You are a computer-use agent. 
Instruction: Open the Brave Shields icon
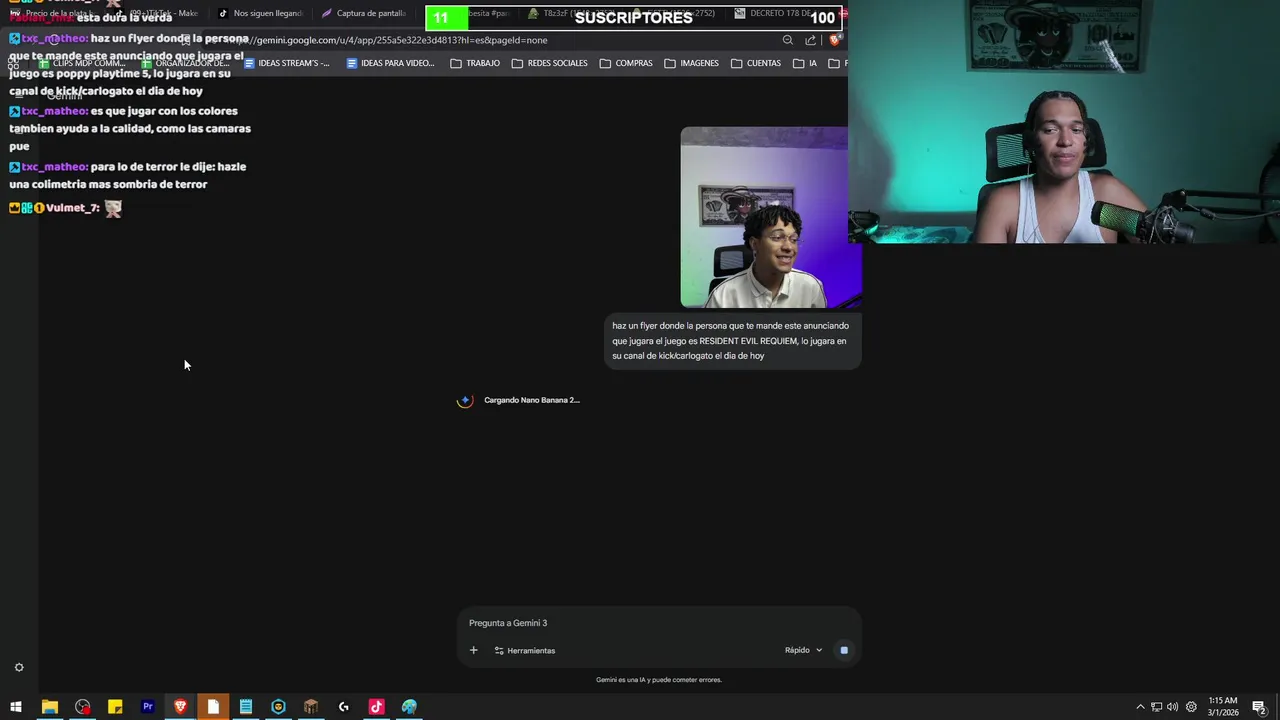click(835, 40)
